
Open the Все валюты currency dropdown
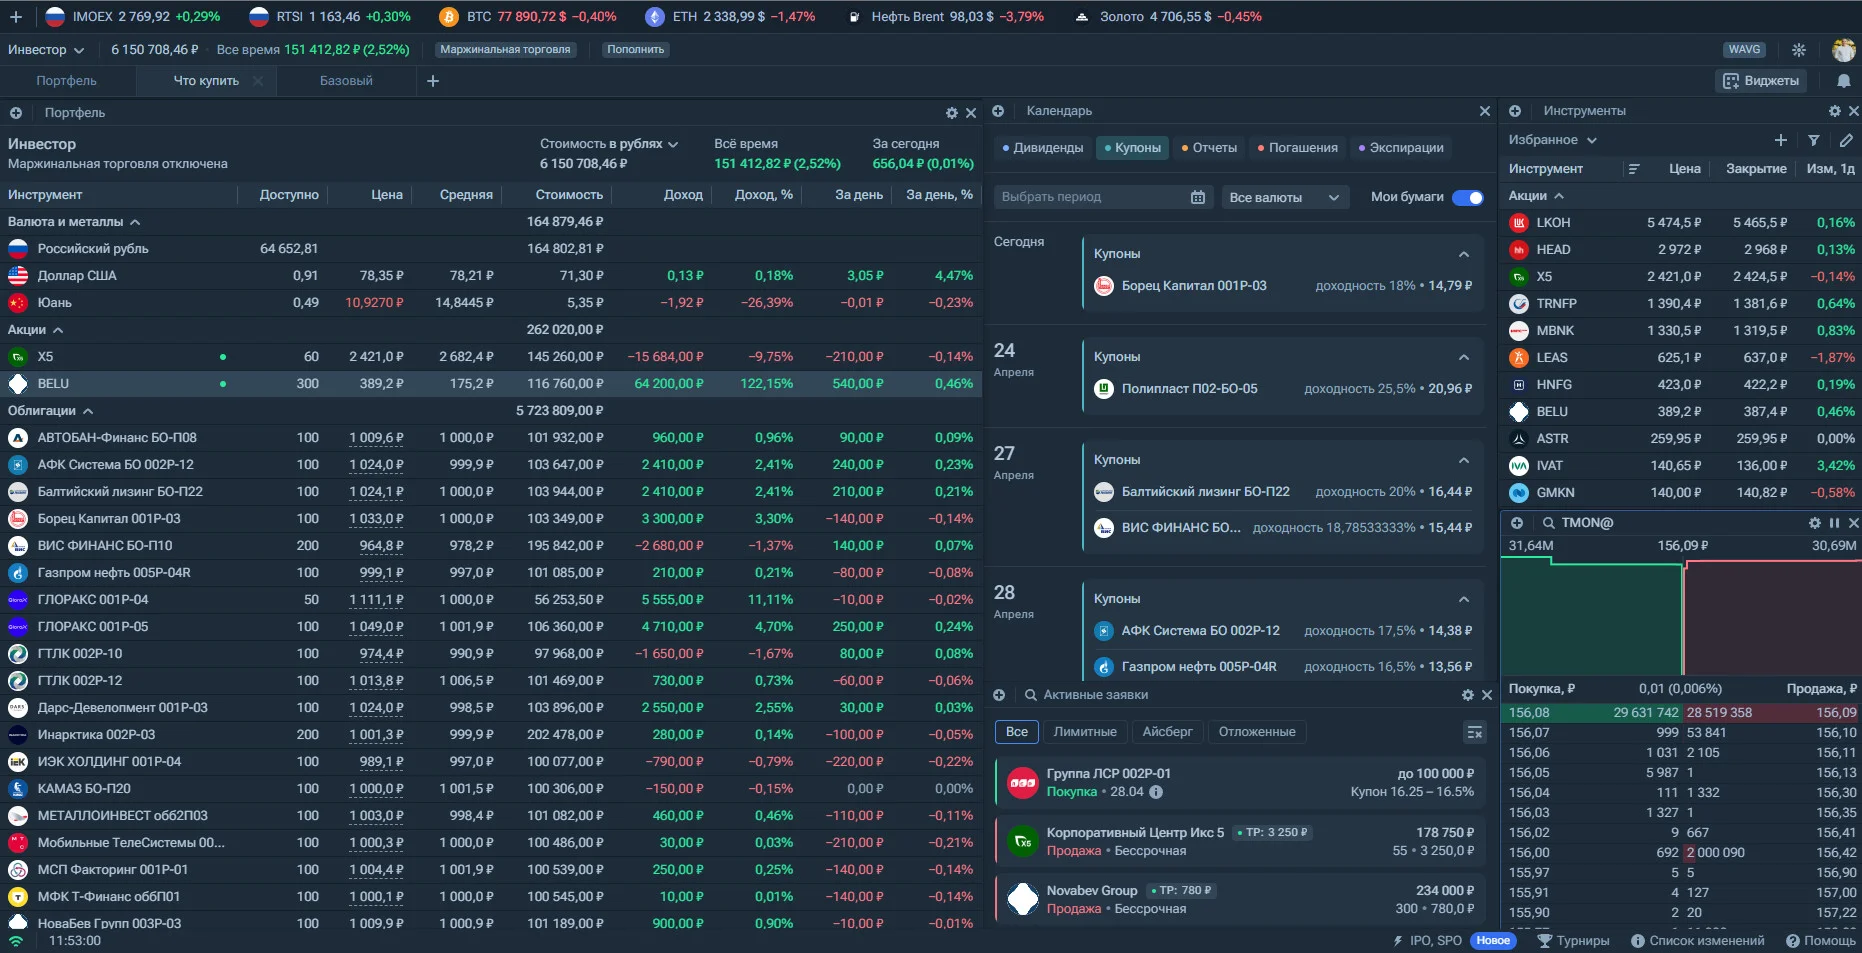point(1285,197)
